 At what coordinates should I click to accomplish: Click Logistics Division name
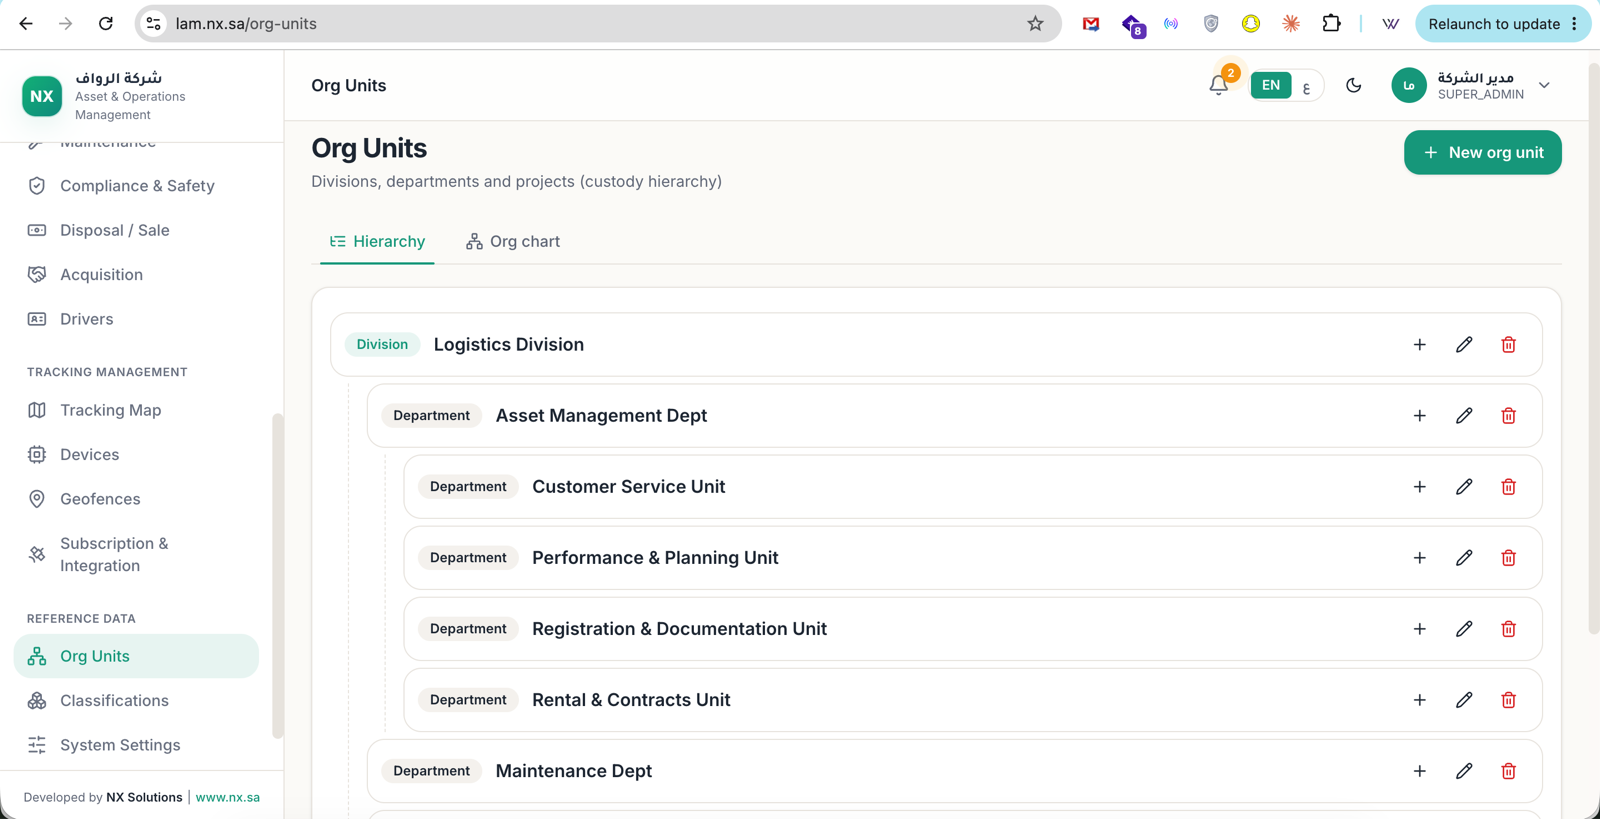click(x=509, y=345)
